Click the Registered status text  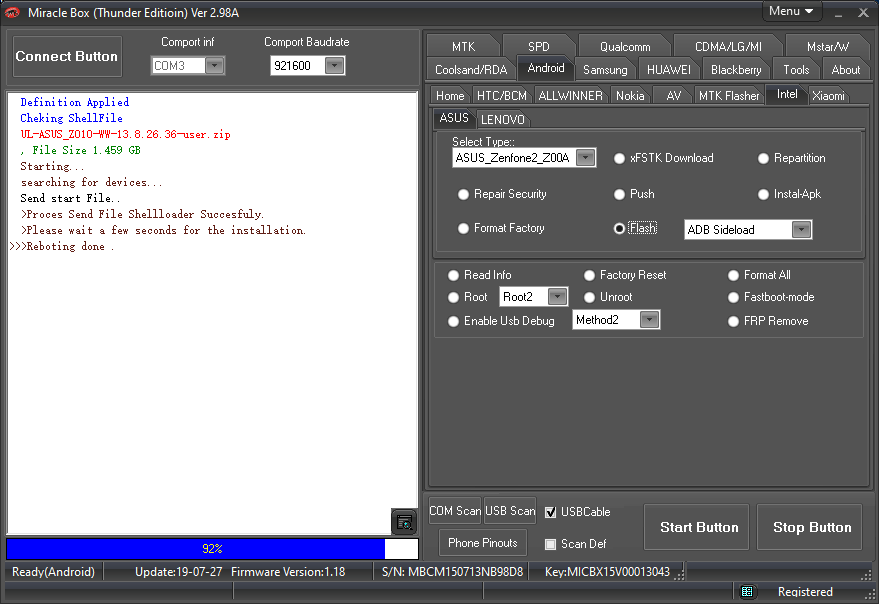(805, 592)
